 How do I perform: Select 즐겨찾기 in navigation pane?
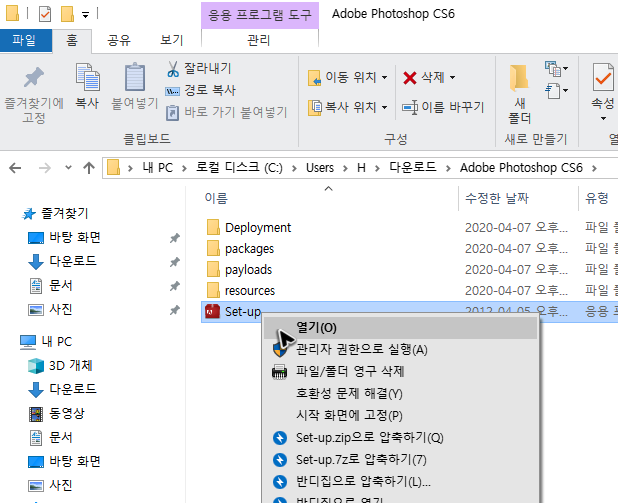tap(65, 214)
